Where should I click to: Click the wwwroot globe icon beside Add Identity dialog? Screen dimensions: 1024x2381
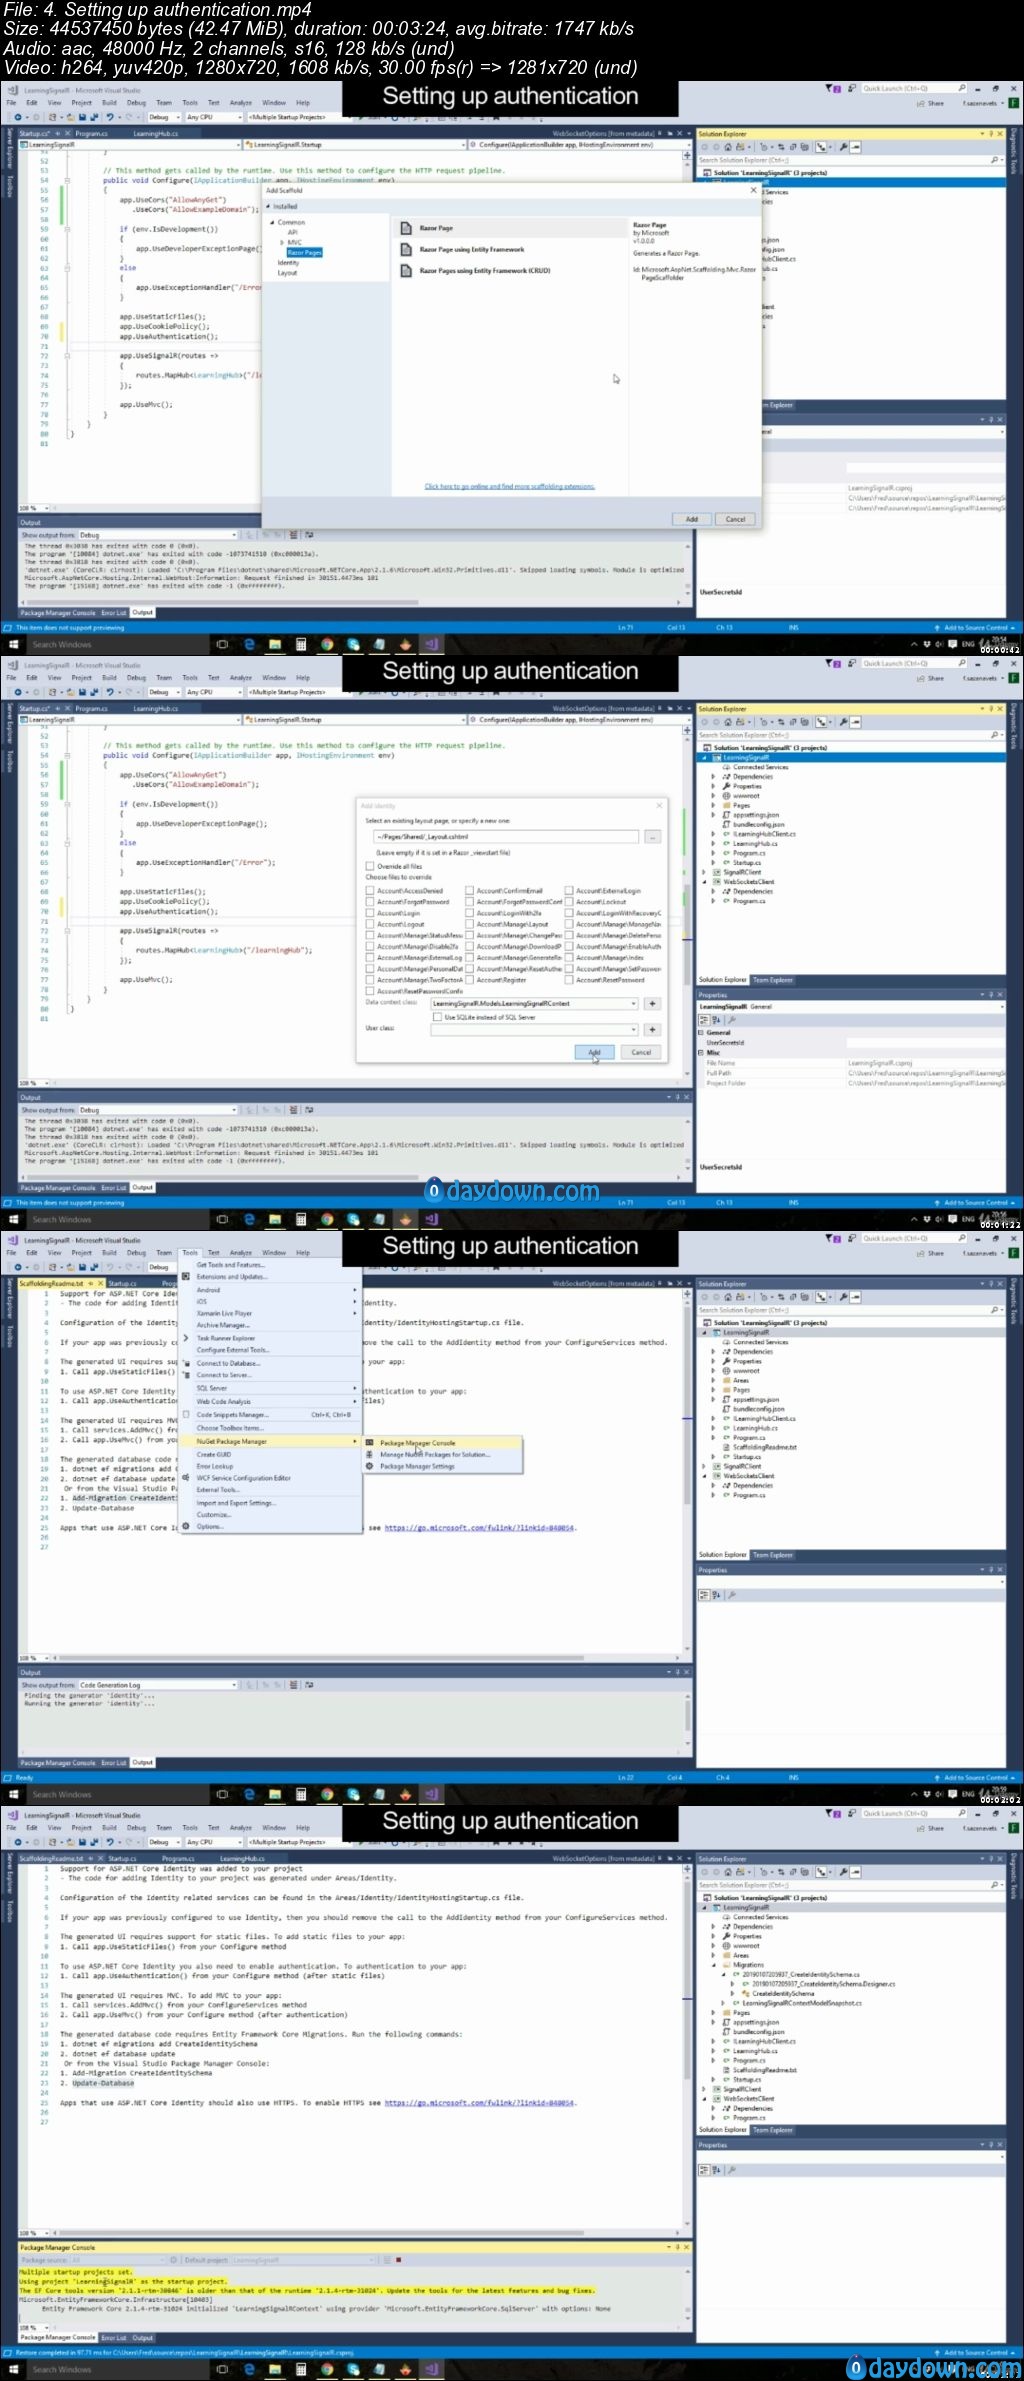click(x=726, y=796)
